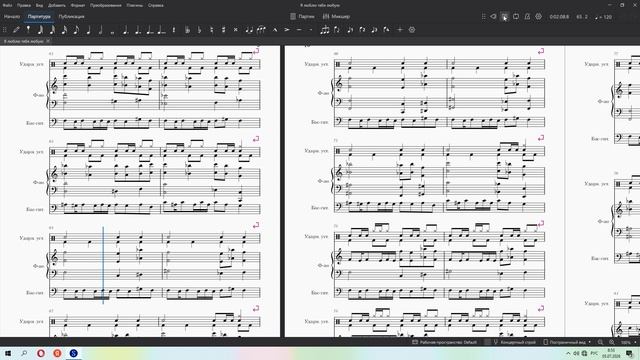Open the plus add-elements menu

pyautogui.click(x=400, y=29)
